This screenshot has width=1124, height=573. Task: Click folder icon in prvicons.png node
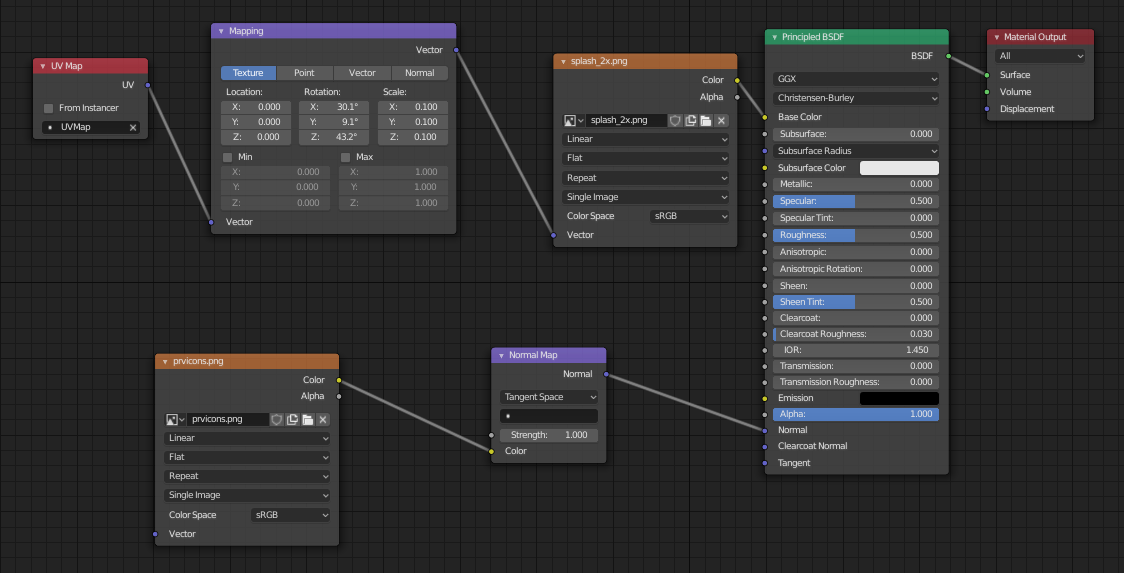pyautogui.click(x=308, y=420)
